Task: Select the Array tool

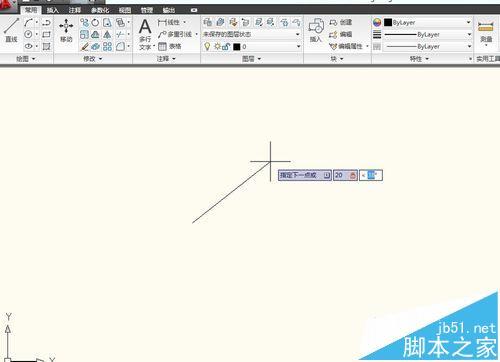Action: [107, 46]
